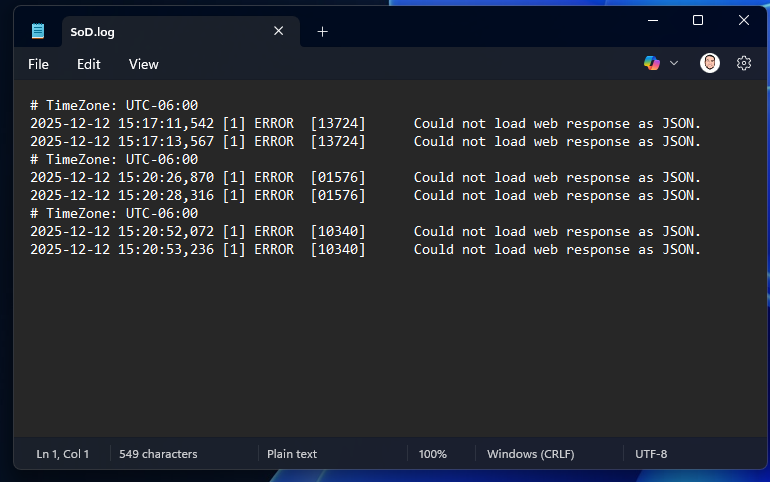
Task: Minimize the Notepad window
Action: (x=652, y=20)
